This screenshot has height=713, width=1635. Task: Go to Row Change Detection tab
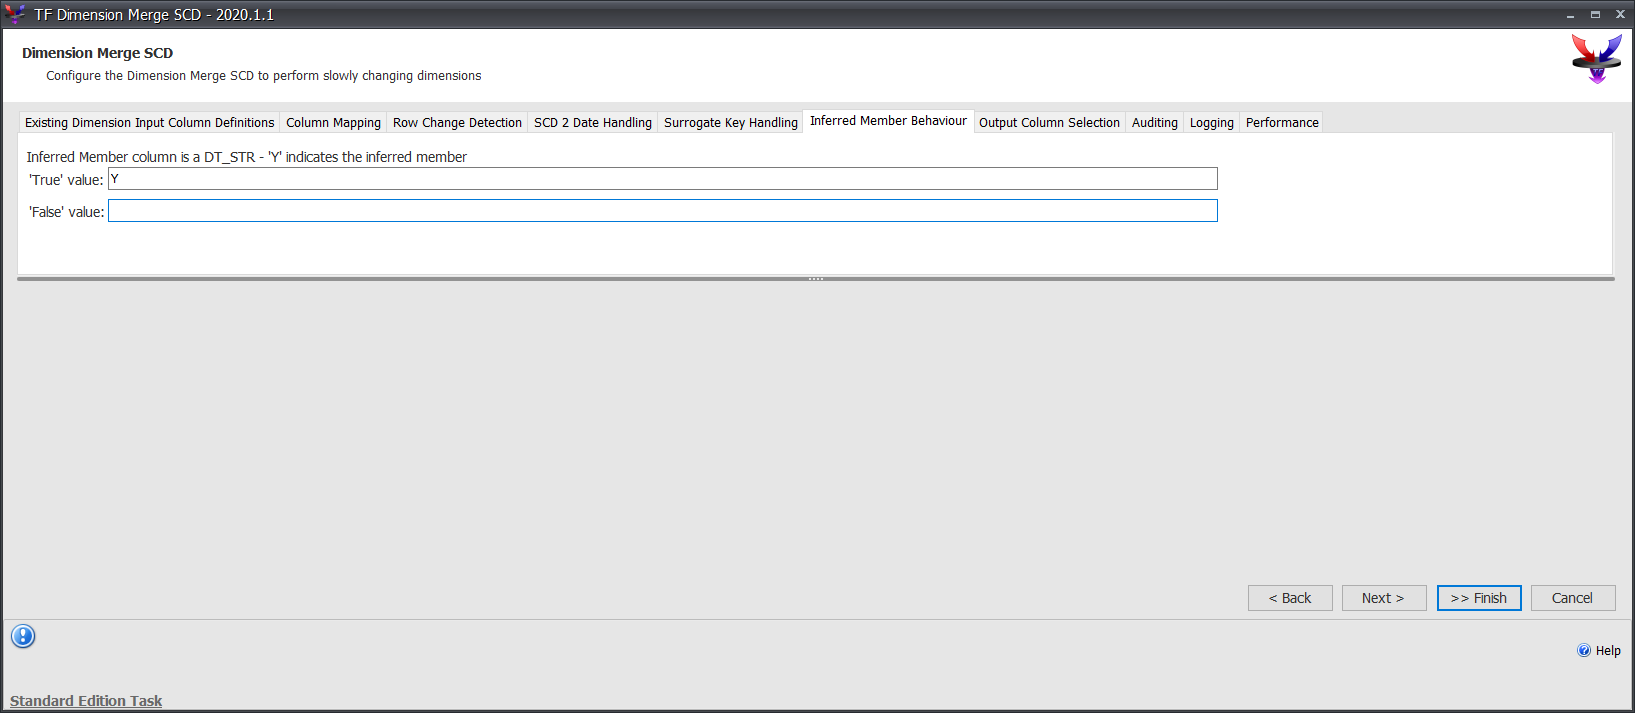pyautogui.click(x=457, y=123)
